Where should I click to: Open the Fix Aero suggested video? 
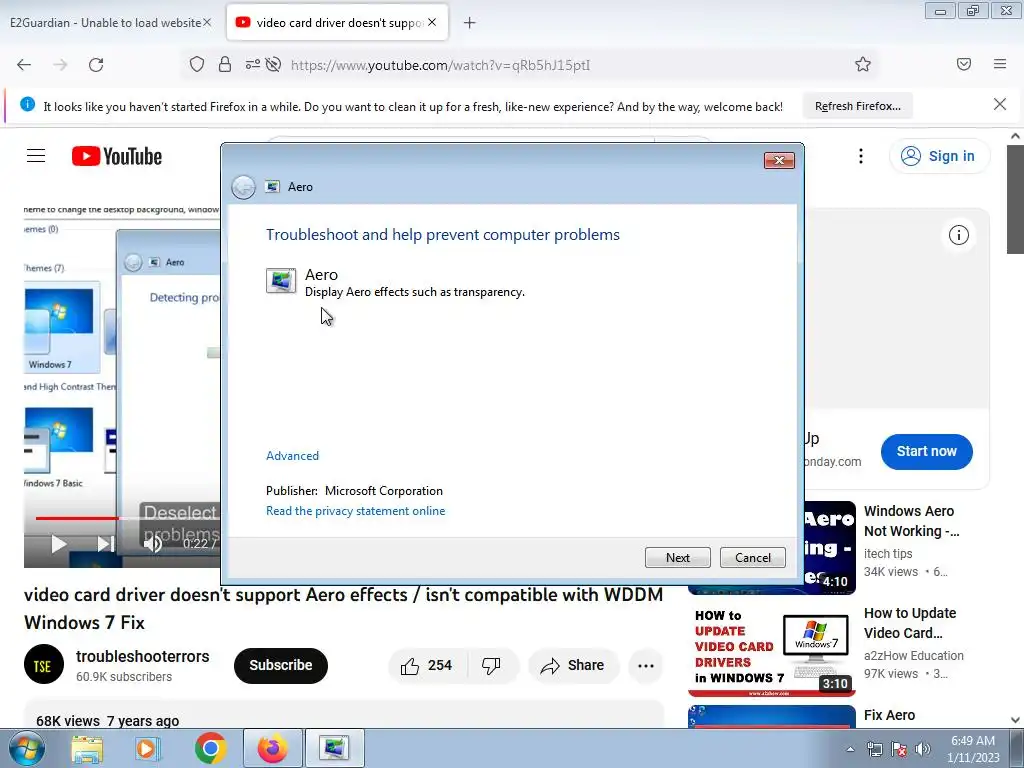tap(889, 715)
